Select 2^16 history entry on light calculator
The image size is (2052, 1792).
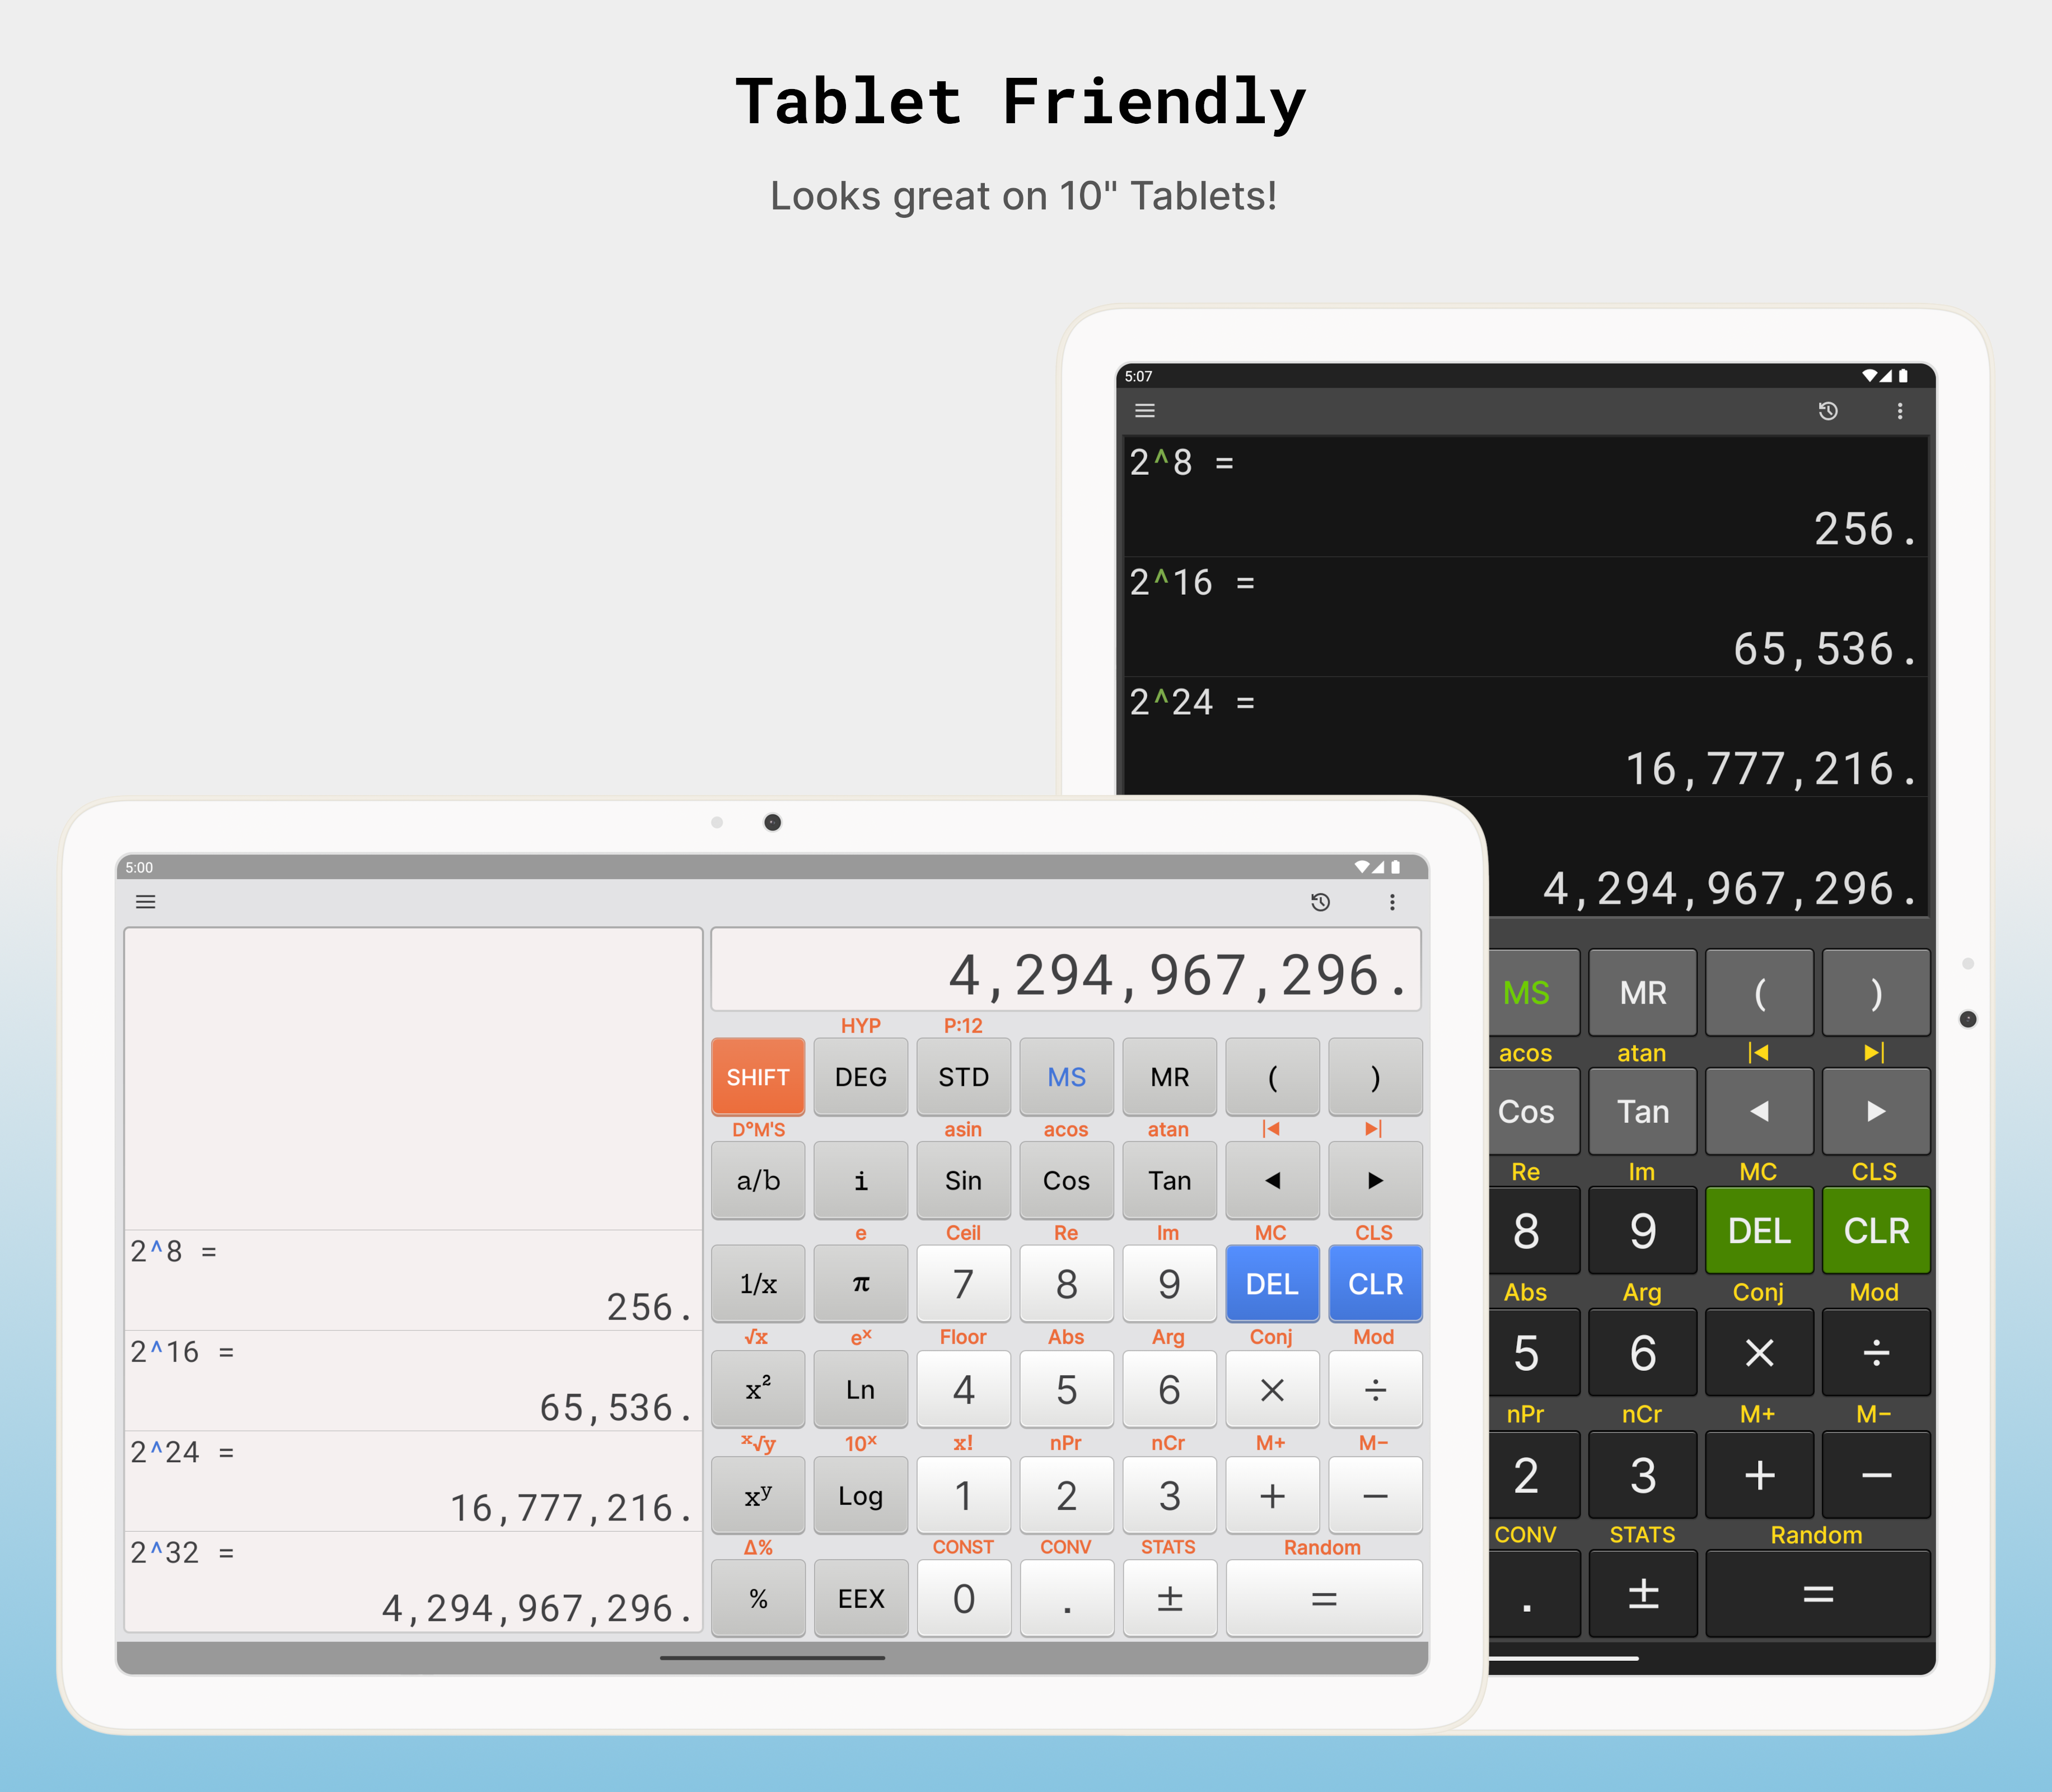coord(414,1381)
